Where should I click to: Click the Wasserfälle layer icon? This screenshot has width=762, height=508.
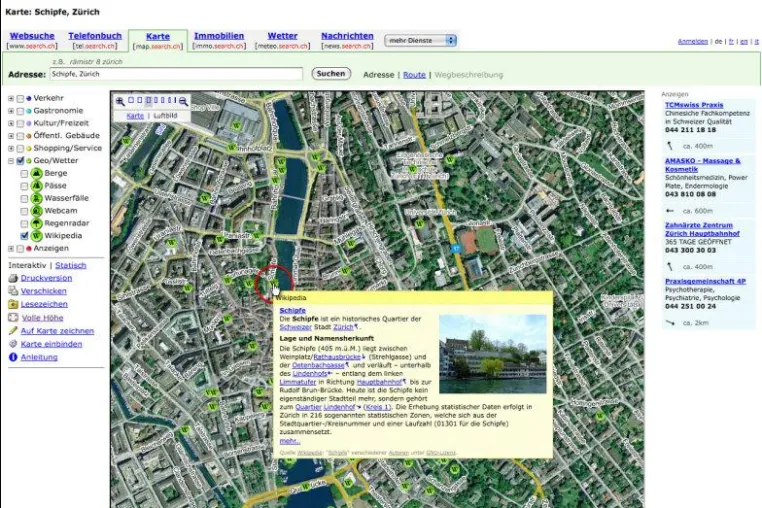(36, 198)
